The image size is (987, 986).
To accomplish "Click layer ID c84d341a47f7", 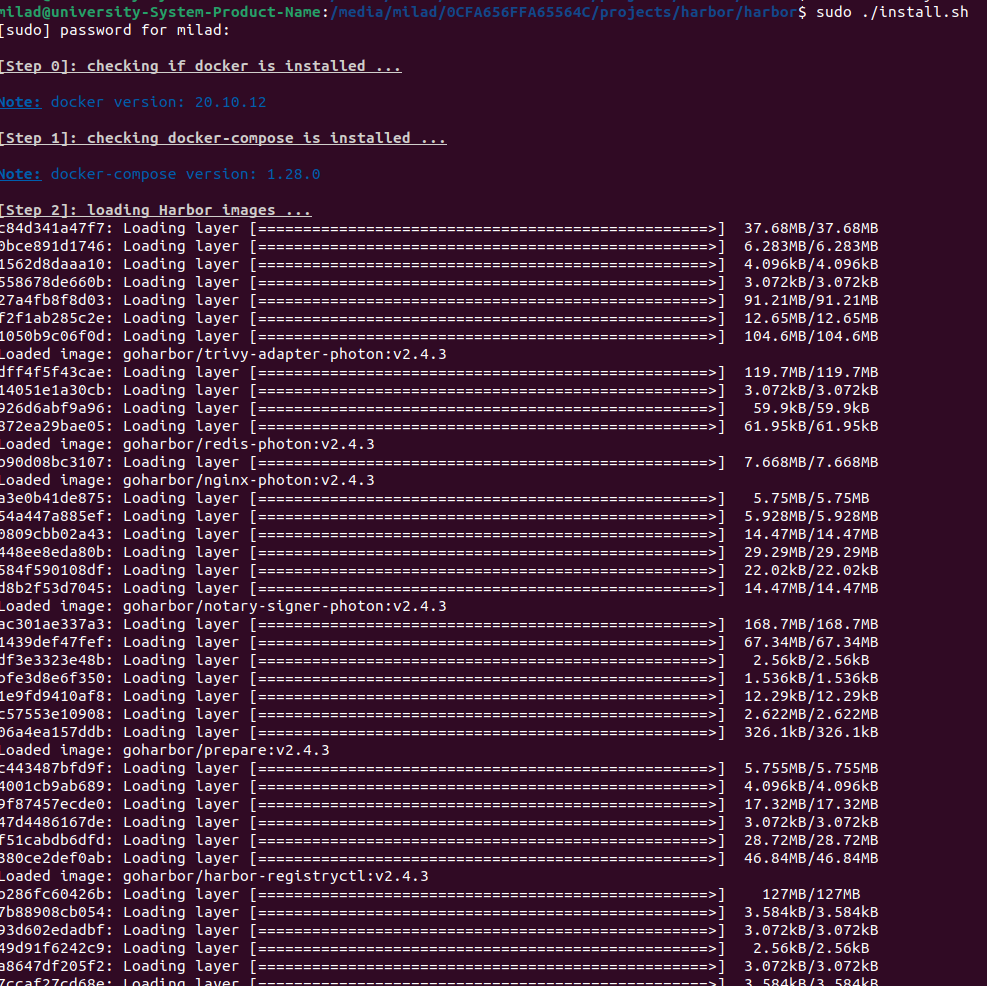I will coord(54,228).
